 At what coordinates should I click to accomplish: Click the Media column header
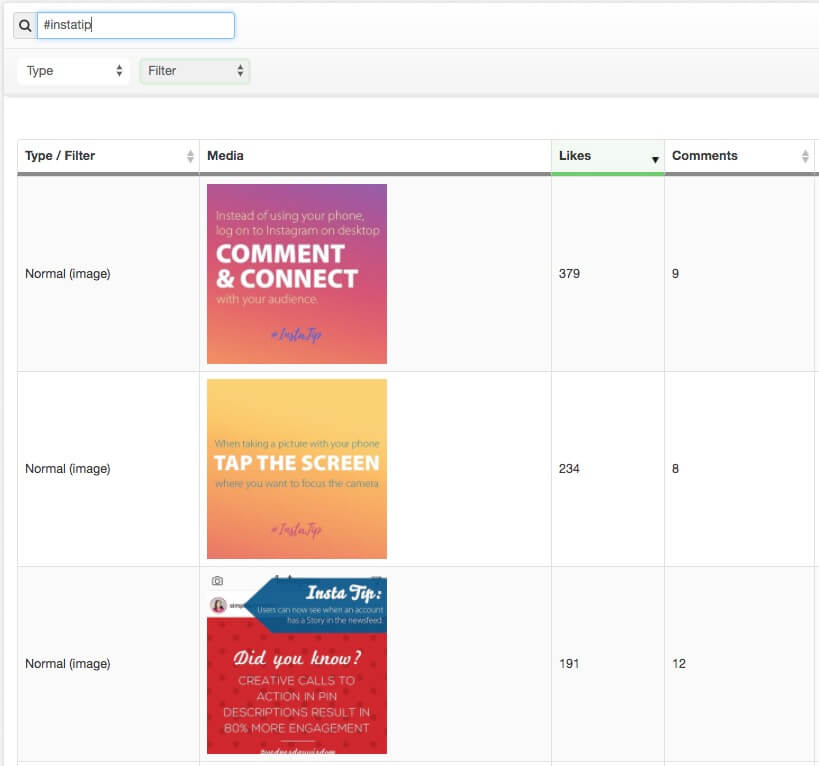click(375, 156)
